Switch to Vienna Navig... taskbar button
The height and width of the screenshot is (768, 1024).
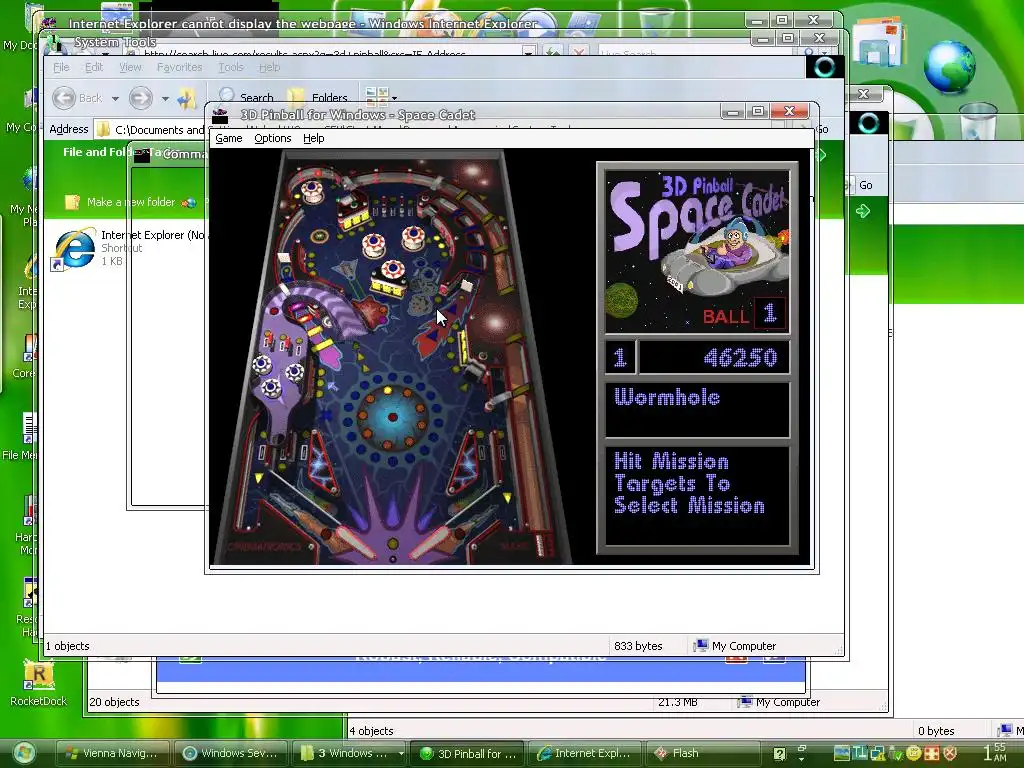(x=112, y=754)
